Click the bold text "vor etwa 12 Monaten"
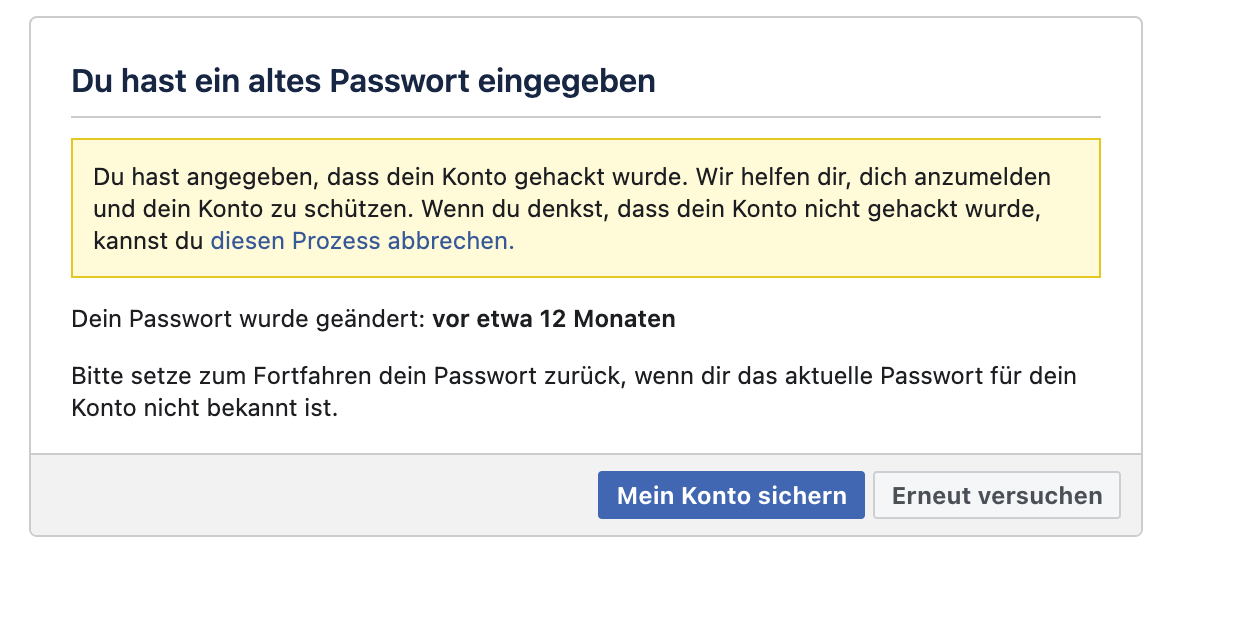1244x634 pixels. pyautogui.click(x=554, y=320)
